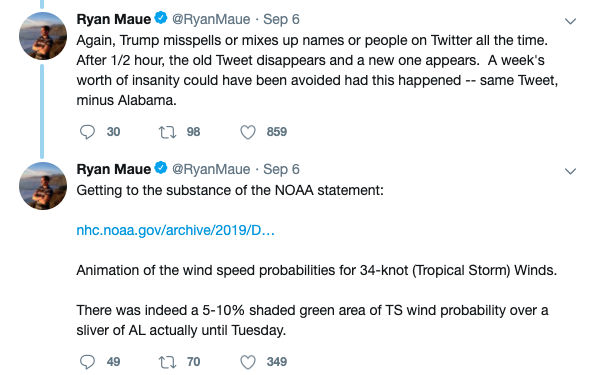The width and height of the screenshot is (598, 375).
Task: Click @RyanMaue handle in second tweet
Action: pos(211,169)
